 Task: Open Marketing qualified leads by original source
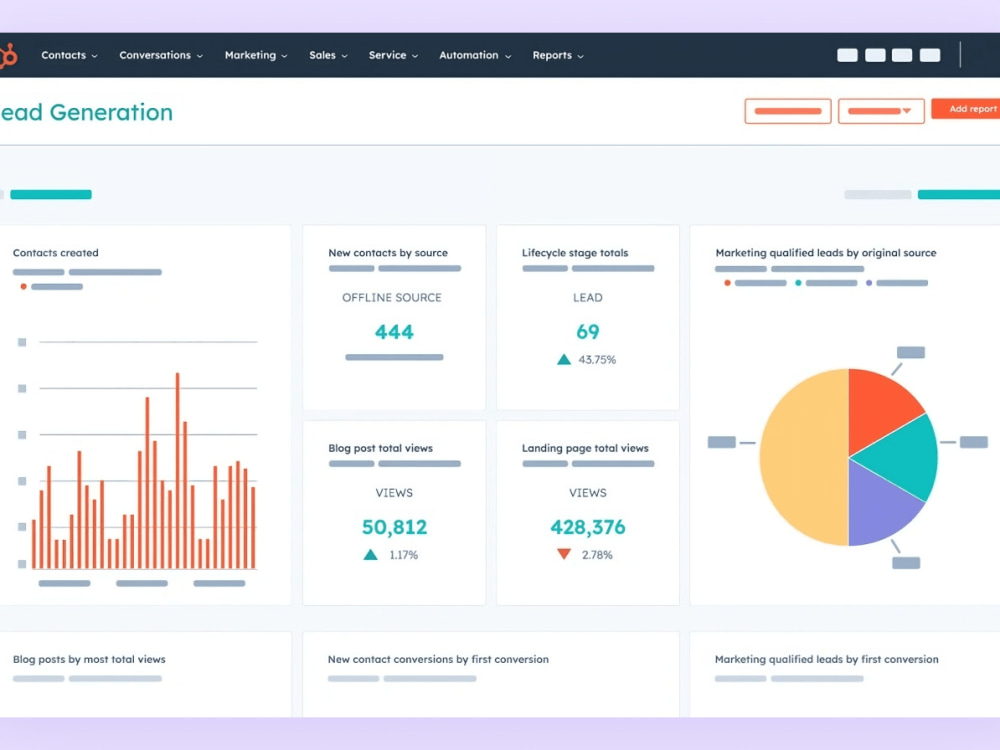click(x=826, y=253)
